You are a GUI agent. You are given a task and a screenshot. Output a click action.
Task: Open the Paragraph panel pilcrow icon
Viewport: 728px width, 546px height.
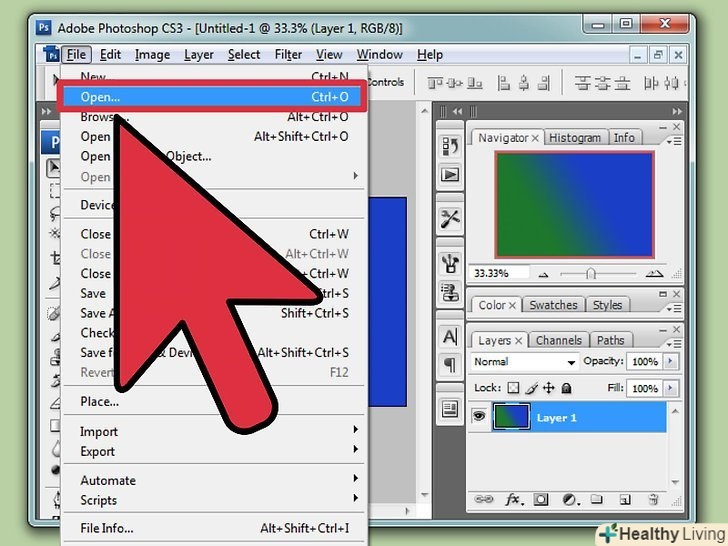point(450,364)
